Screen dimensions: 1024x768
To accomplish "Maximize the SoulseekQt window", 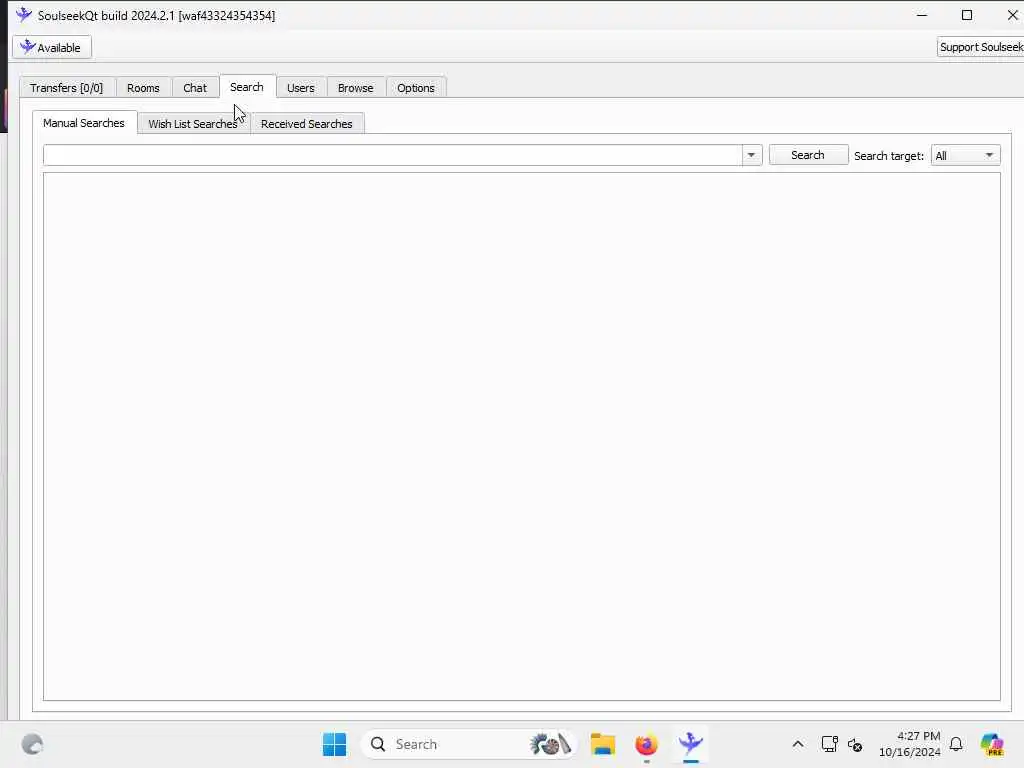I will click(x=967, y=14).
